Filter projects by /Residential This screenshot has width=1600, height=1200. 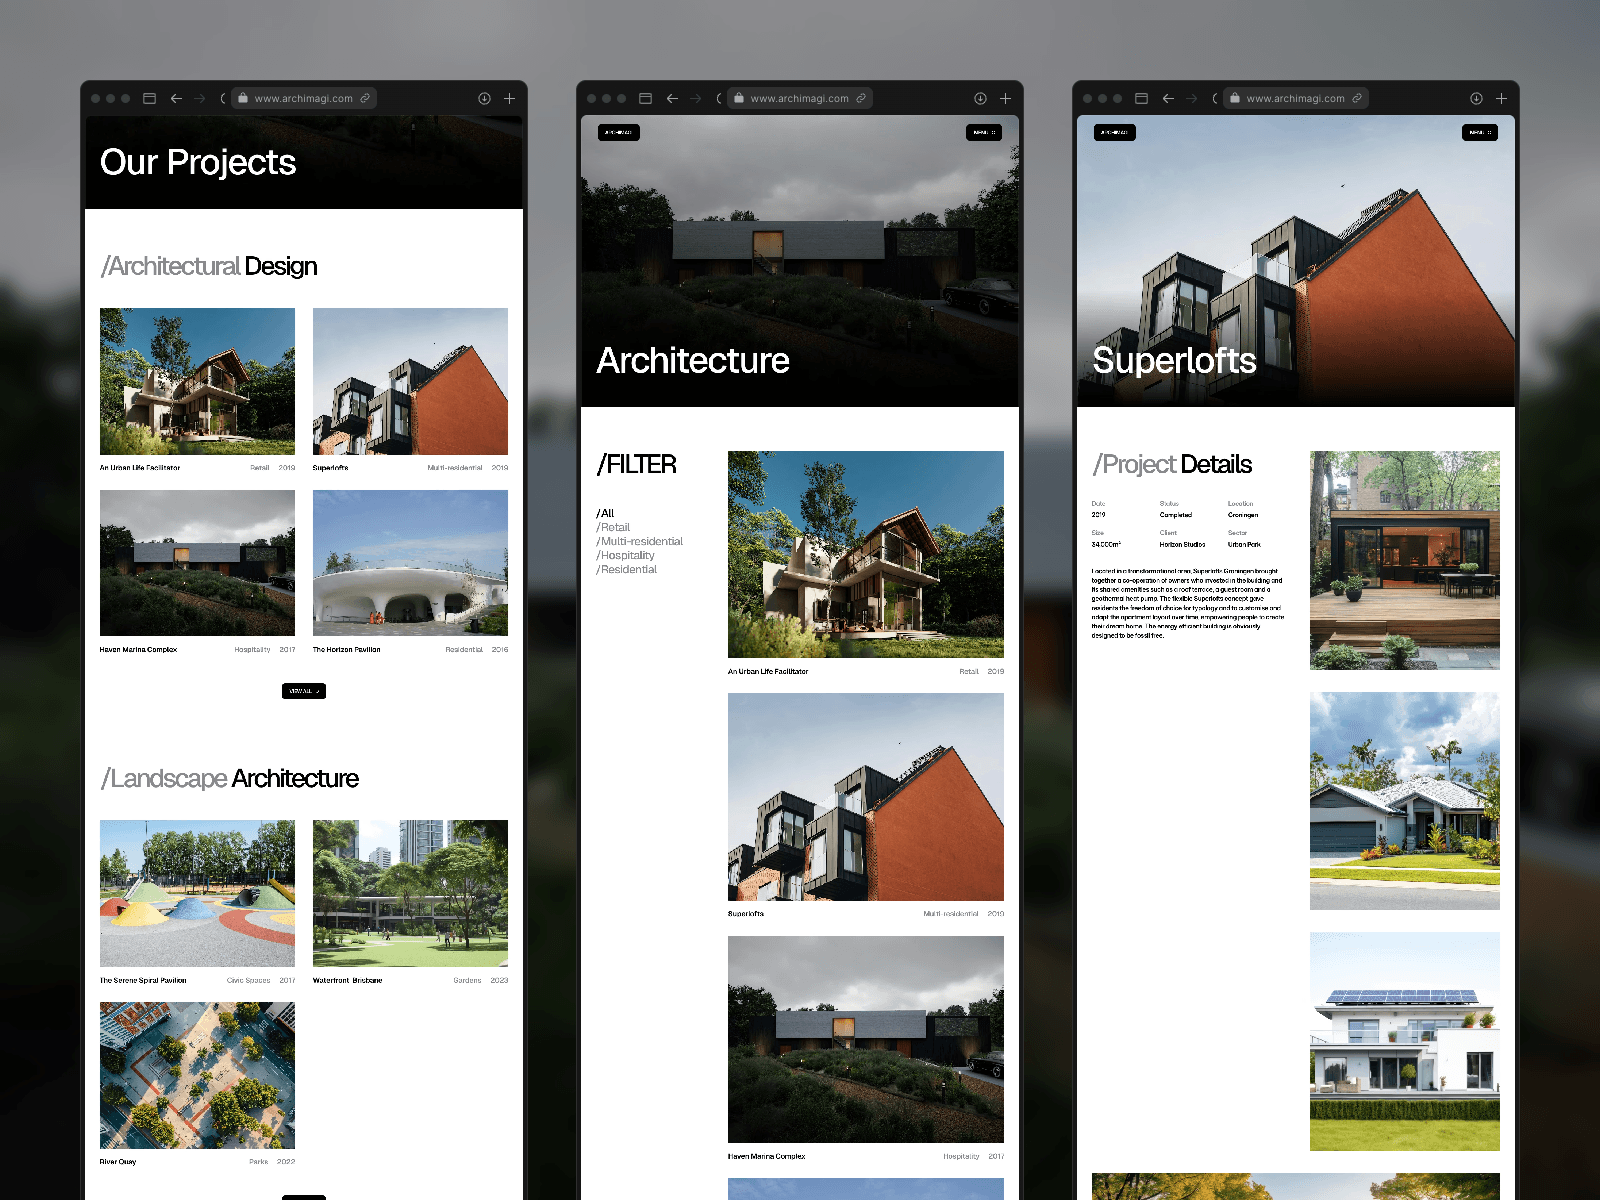click(x=627, y=569)
